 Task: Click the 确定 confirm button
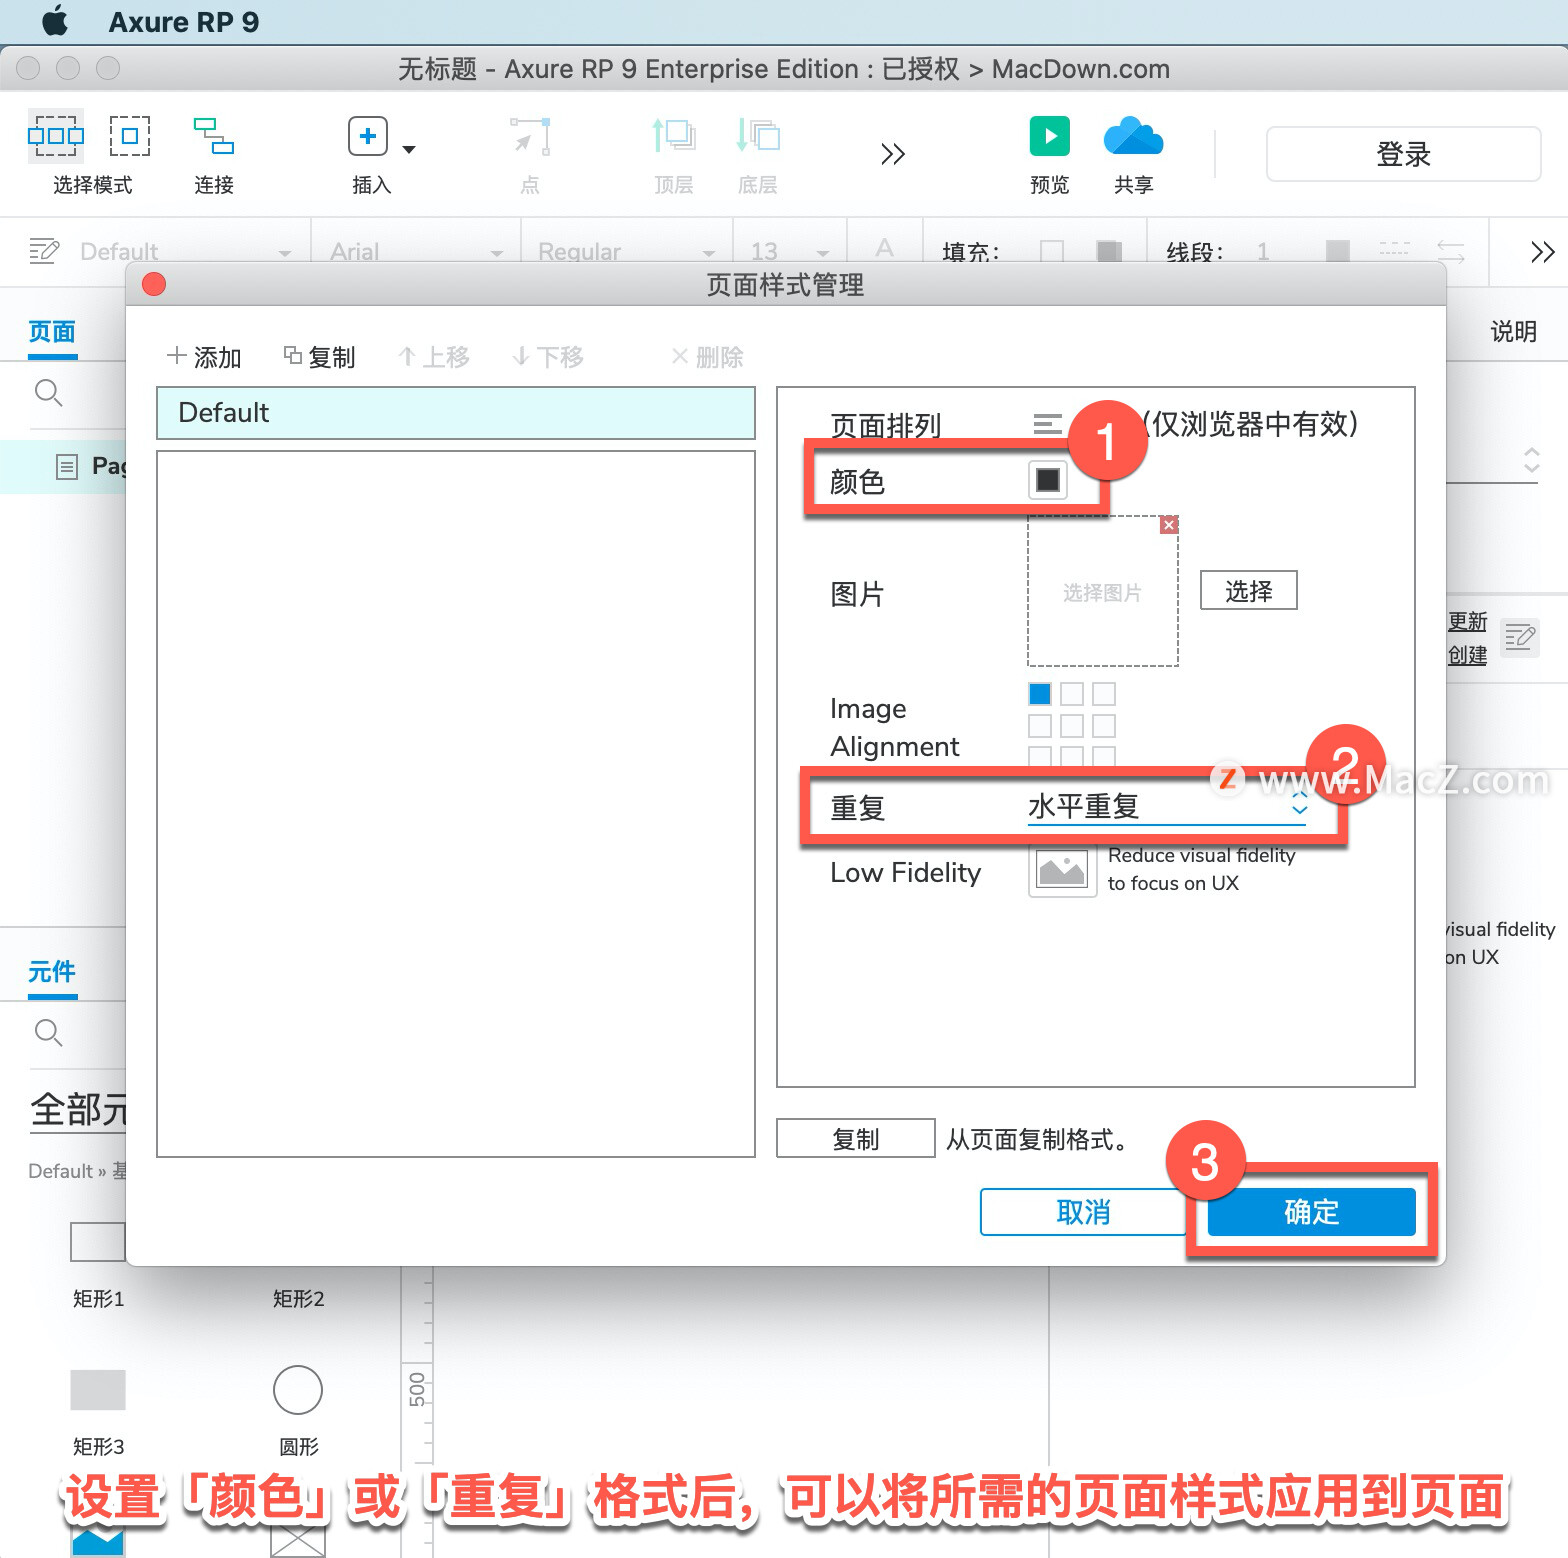tap(1311, 1212)
